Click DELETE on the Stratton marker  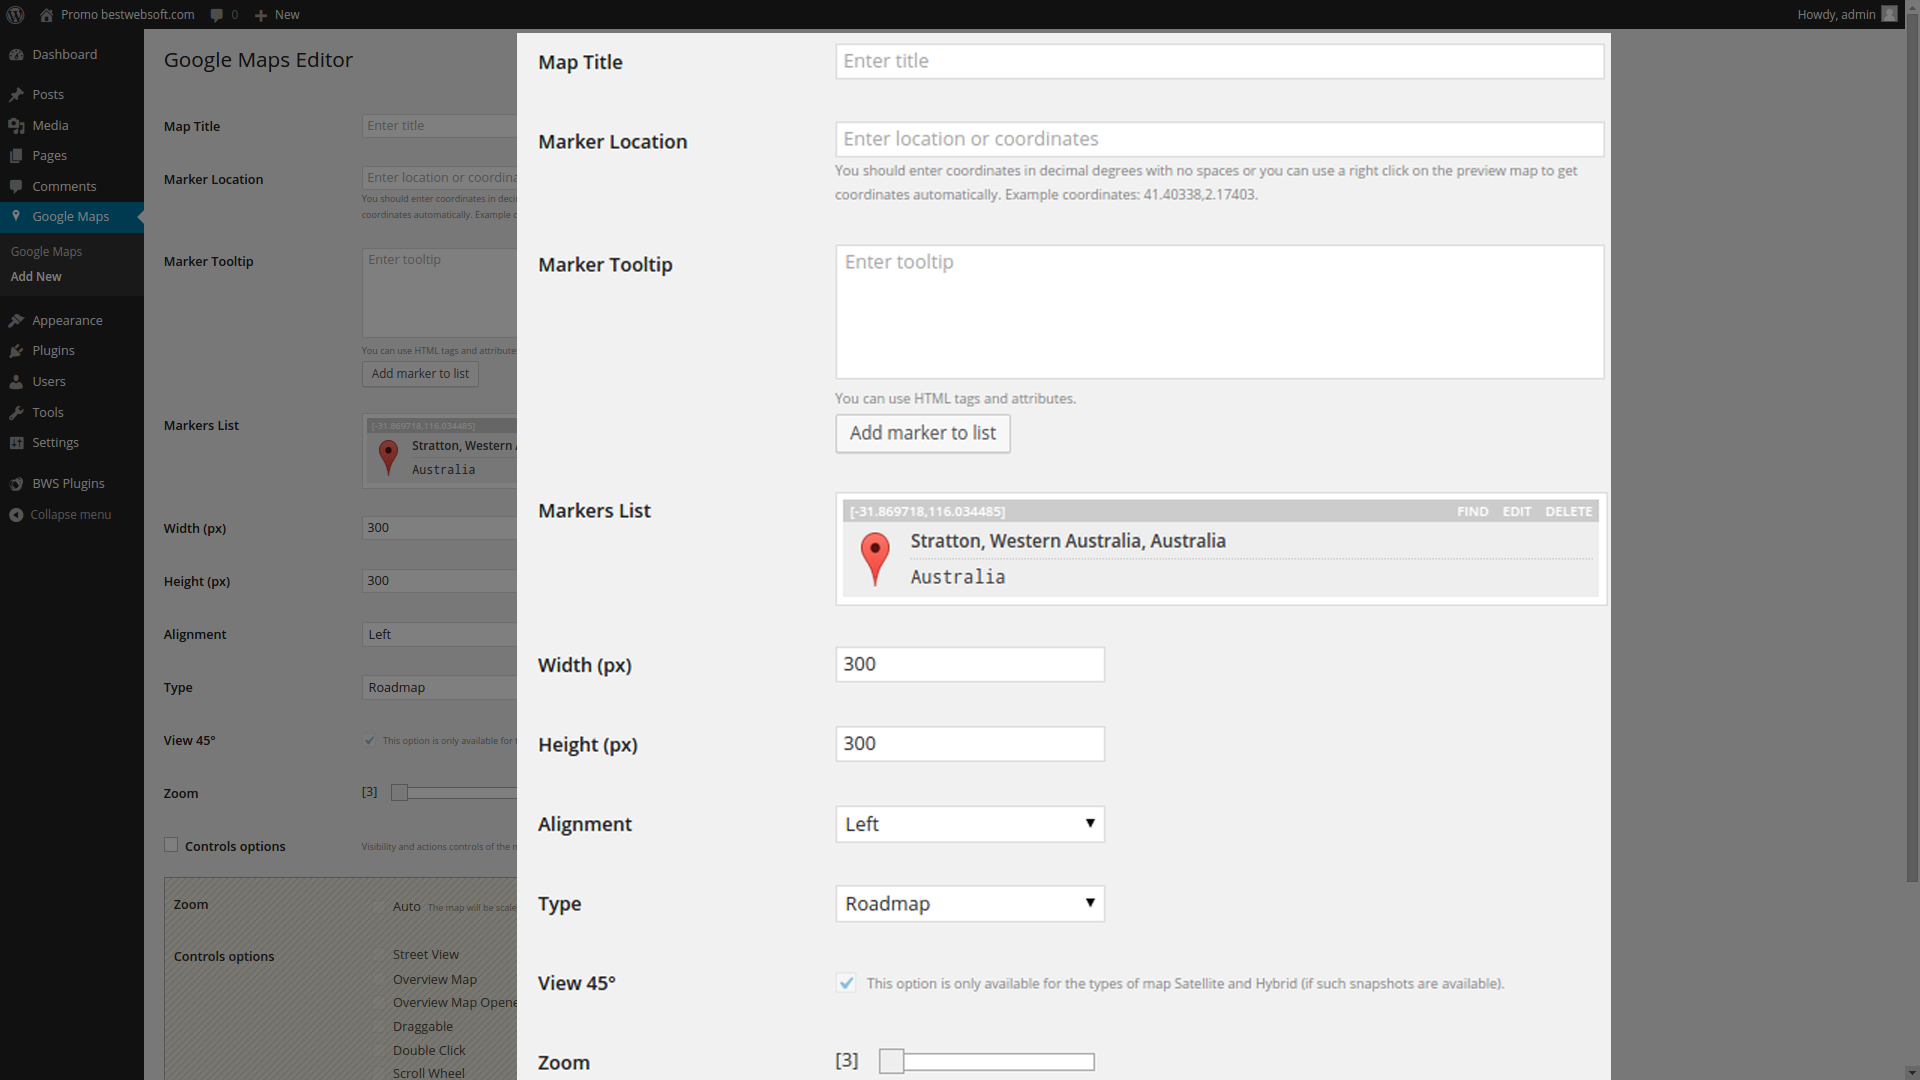[1568, 511]
